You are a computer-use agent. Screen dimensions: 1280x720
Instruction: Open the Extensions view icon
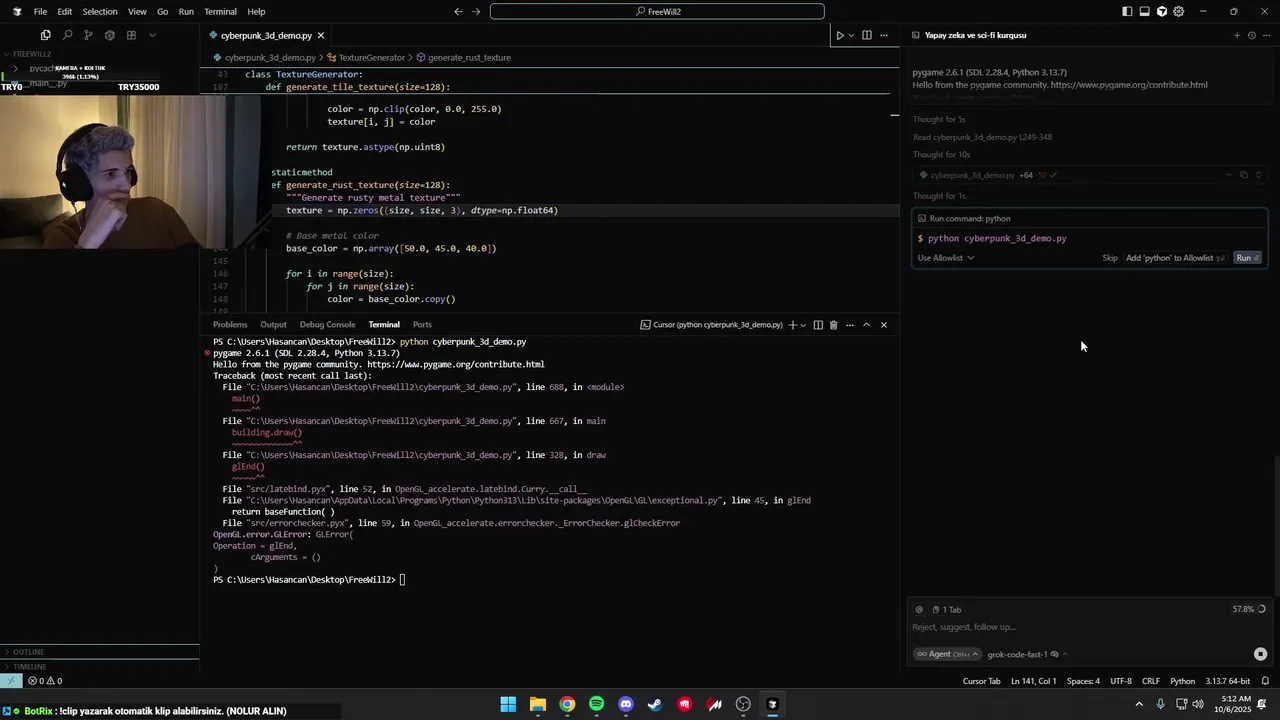tap(131, 35)
